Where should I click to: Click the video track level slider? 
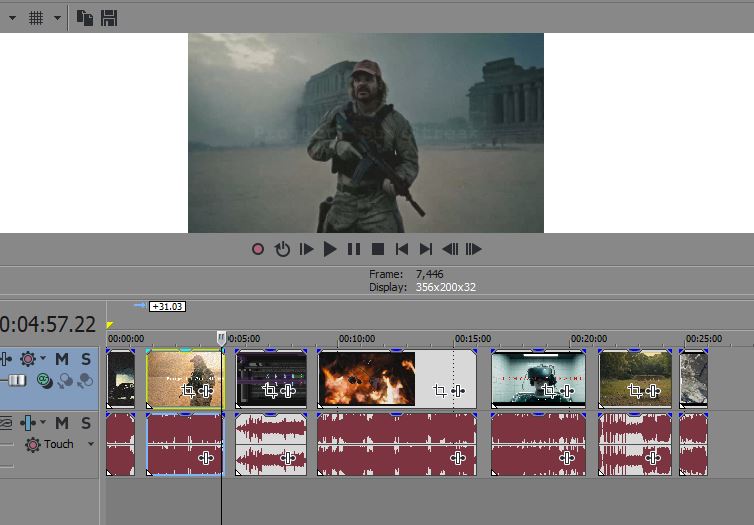tap(17, 380)
